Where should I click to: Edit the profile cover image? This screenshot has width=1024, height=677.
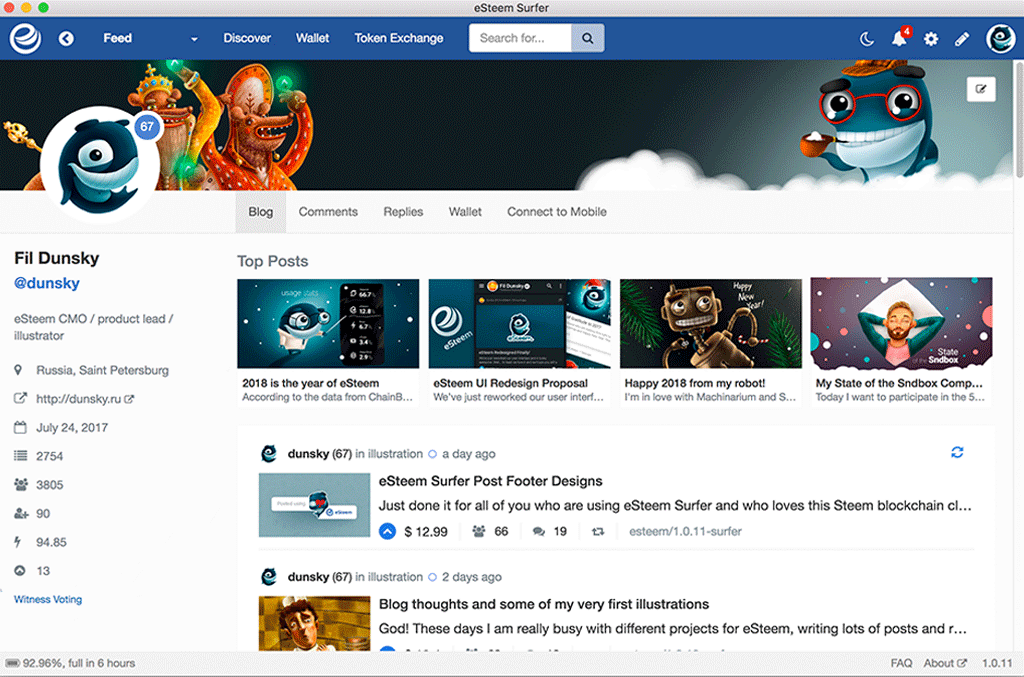981,89
